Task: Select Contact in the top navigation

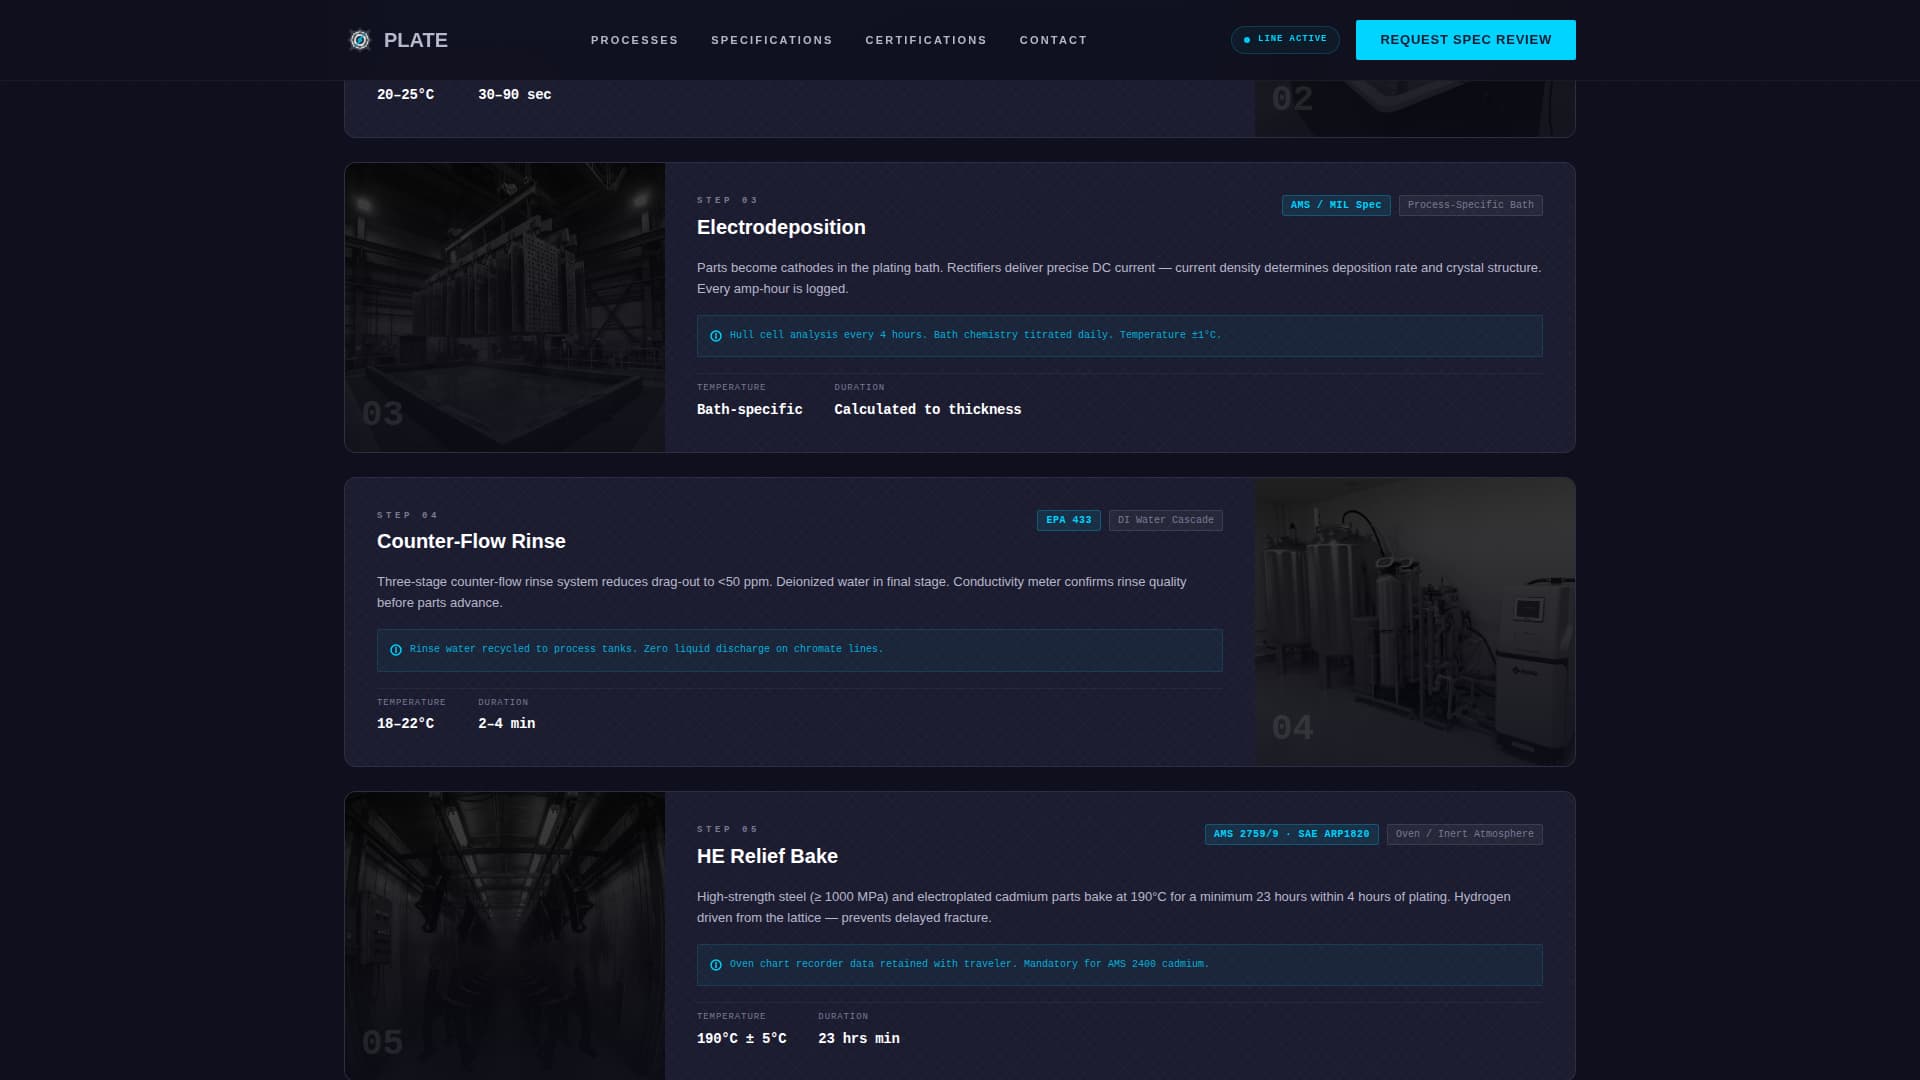Action: [x=1053, y=40]
